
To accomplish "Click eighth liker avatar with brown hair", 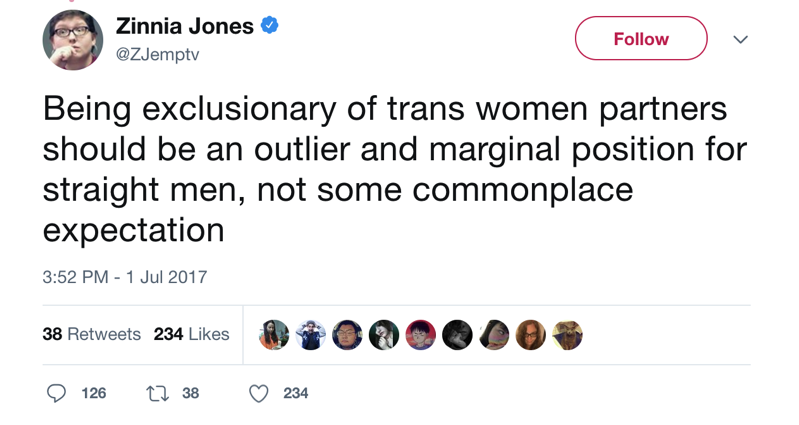I will (x=531, y=335).
